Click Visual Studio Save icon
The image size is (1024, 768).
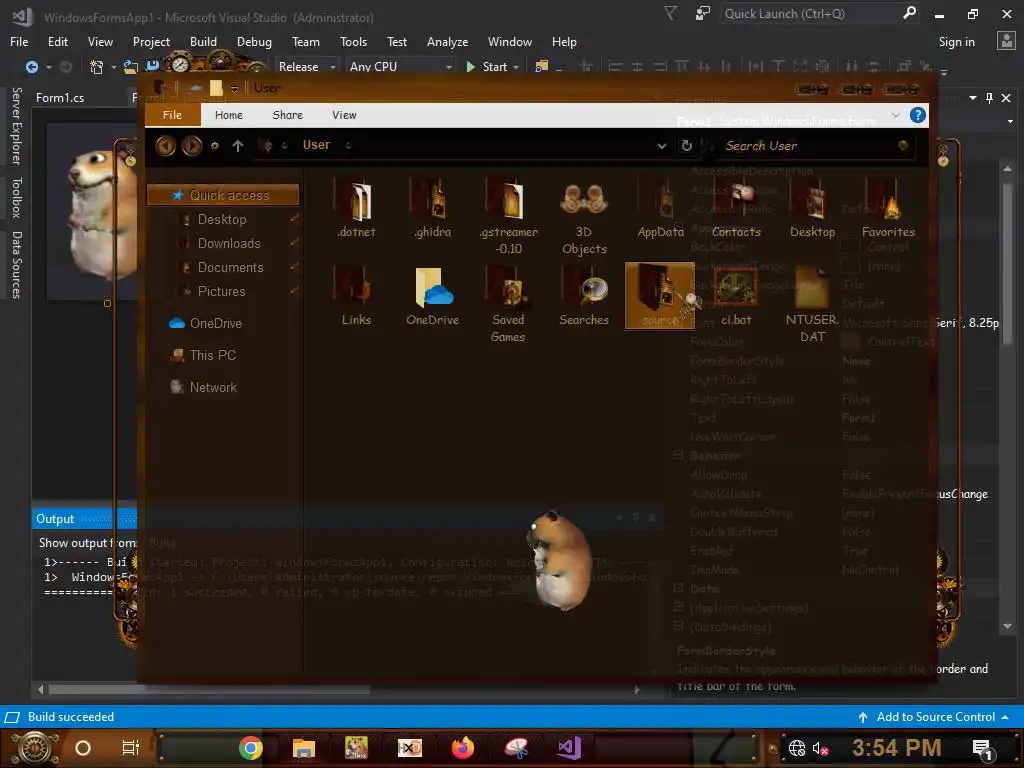[x=152, y=66]
